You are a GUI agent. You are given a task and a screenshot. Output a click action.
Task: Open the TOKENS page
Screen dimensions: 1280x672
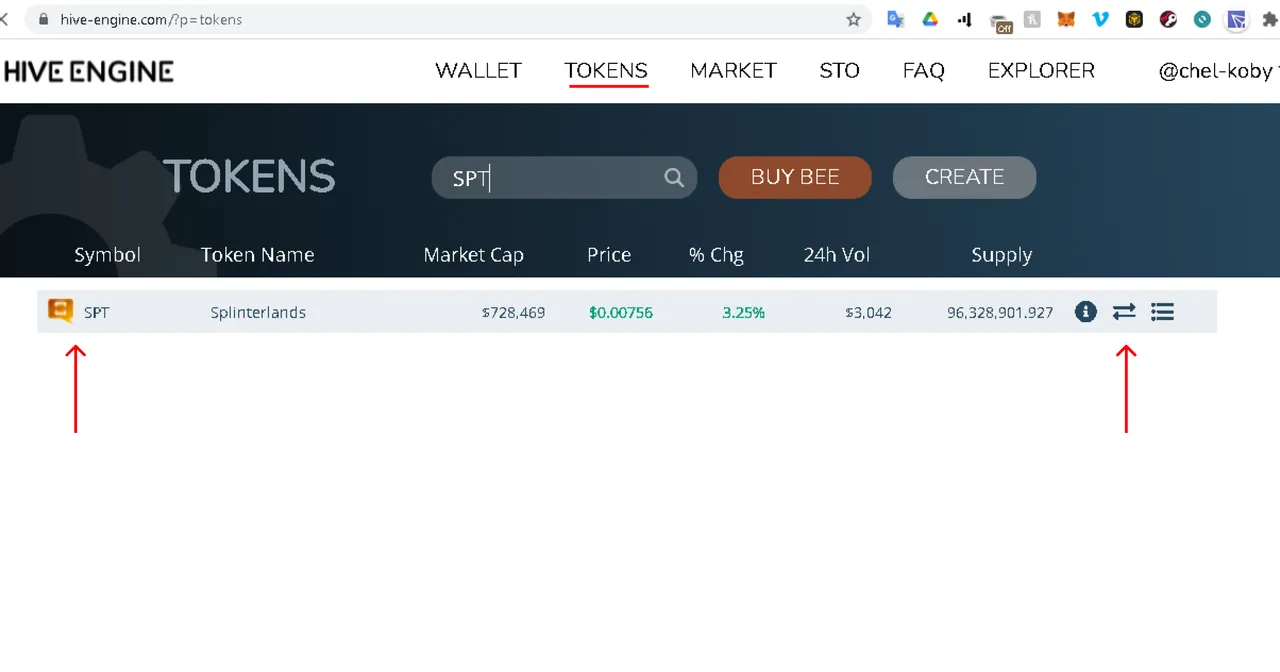pyautogui.click(x=606, y=71)
